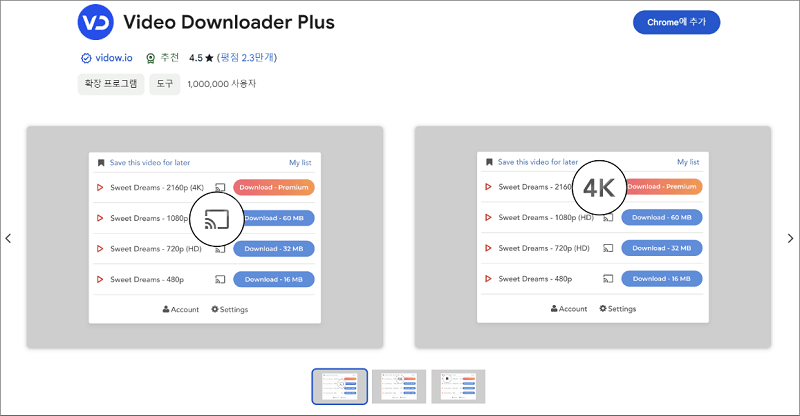Click the Account person icon in the right screenshot
This screenshot has height=416, width=800.
point(554,309)
